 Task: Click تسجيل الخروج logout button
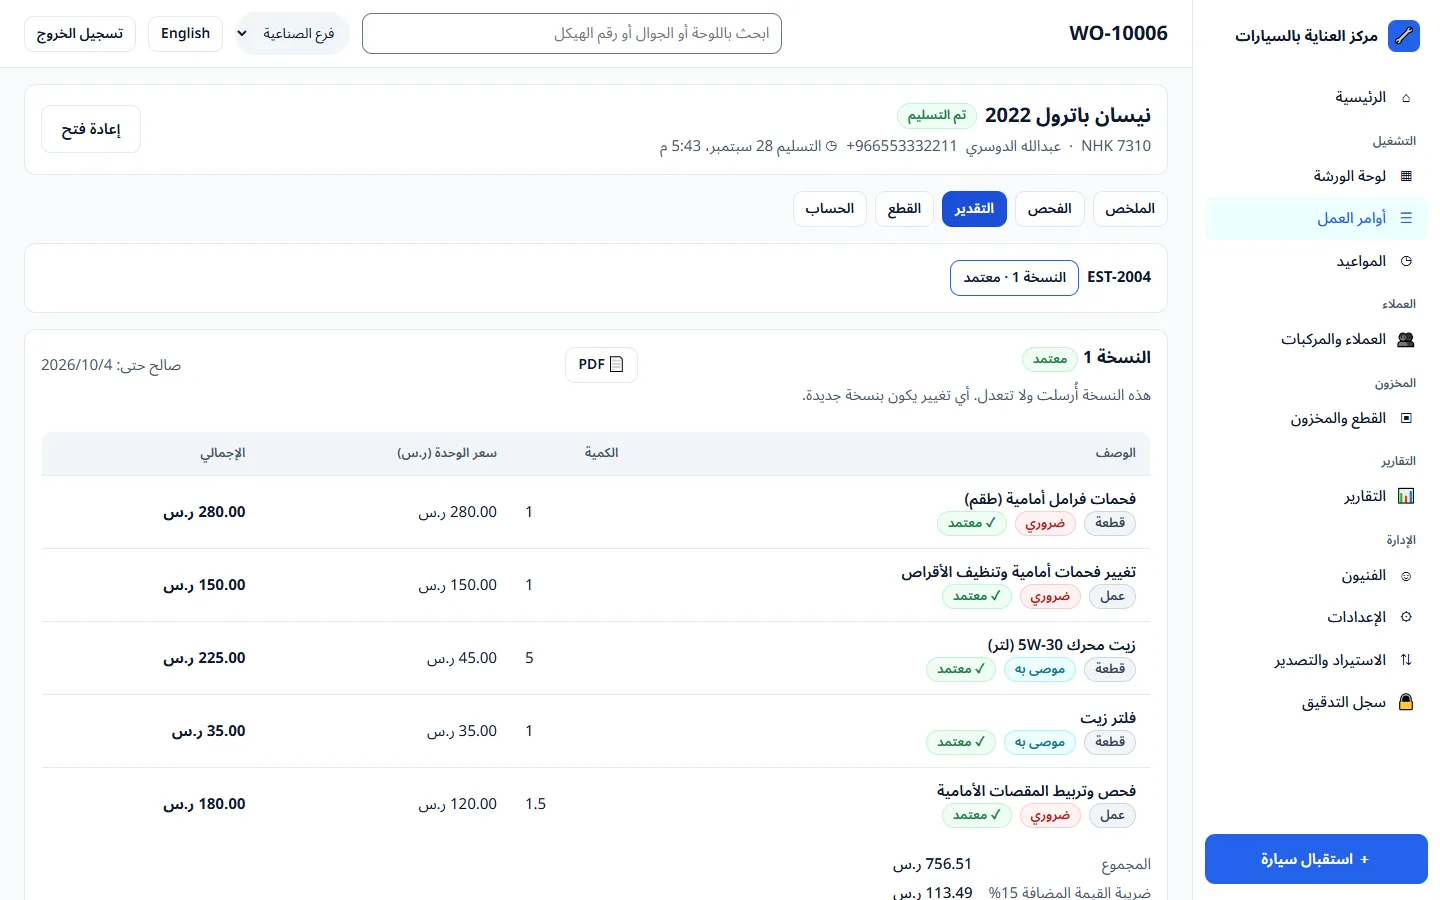(x=80, y=33)
